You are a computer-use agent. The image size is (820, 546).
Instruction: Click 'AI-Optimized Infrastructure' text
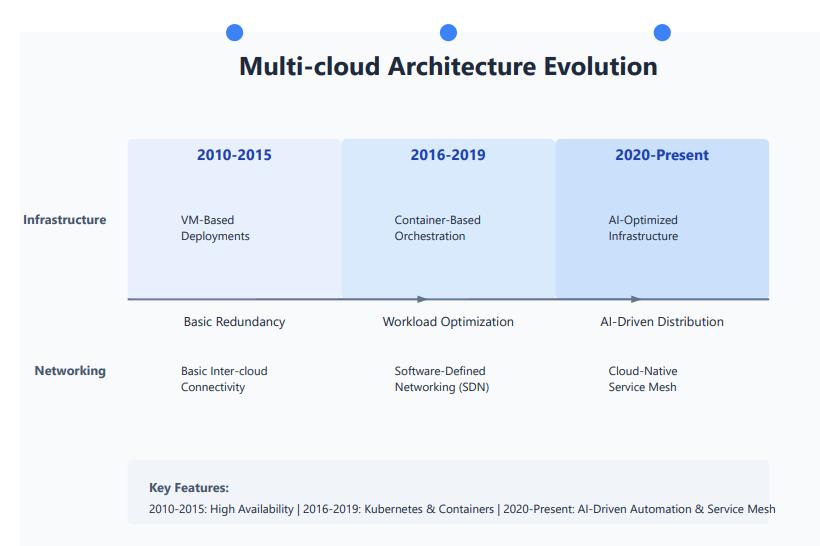coord(643,228)
